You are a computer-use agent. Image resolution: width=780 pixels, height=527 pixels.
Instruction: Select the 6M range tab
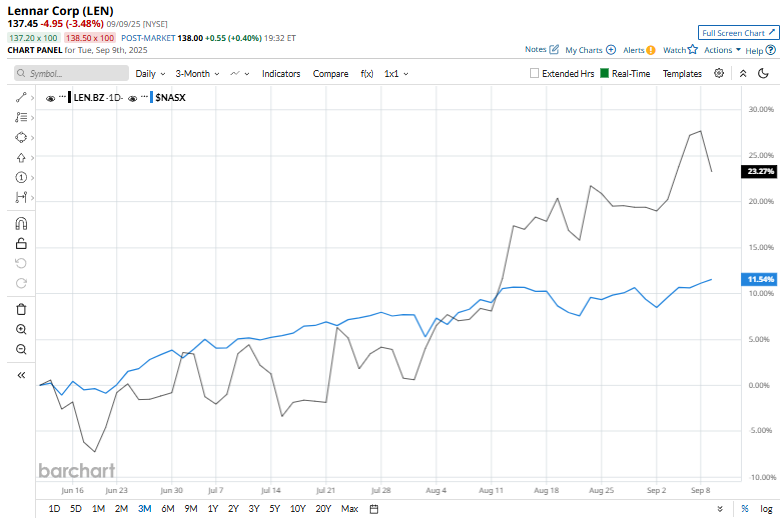click(168, 509)
